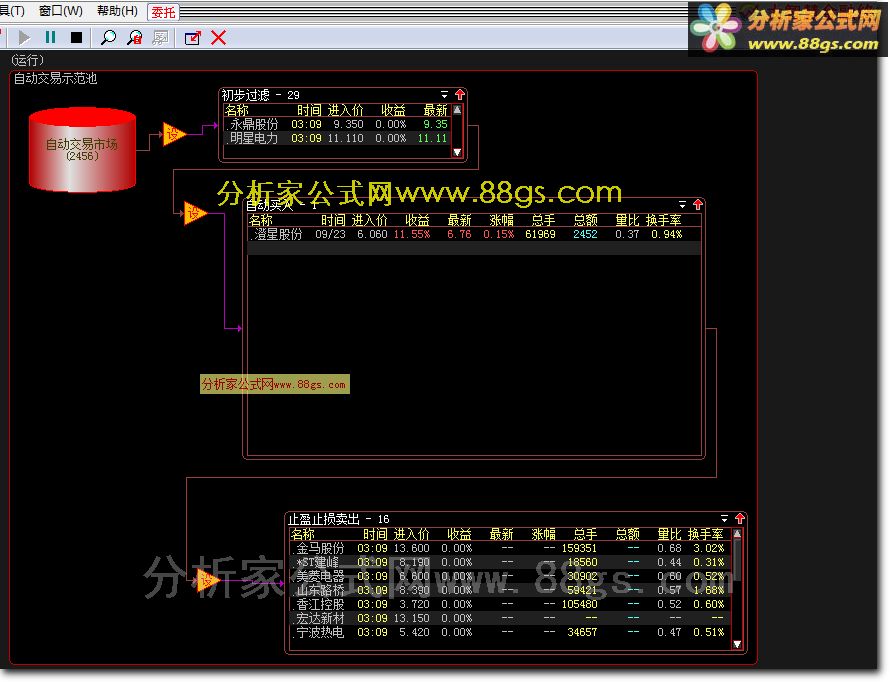
Task: Click red up arrow on 自动买入 panel
Action: point(698,204)
